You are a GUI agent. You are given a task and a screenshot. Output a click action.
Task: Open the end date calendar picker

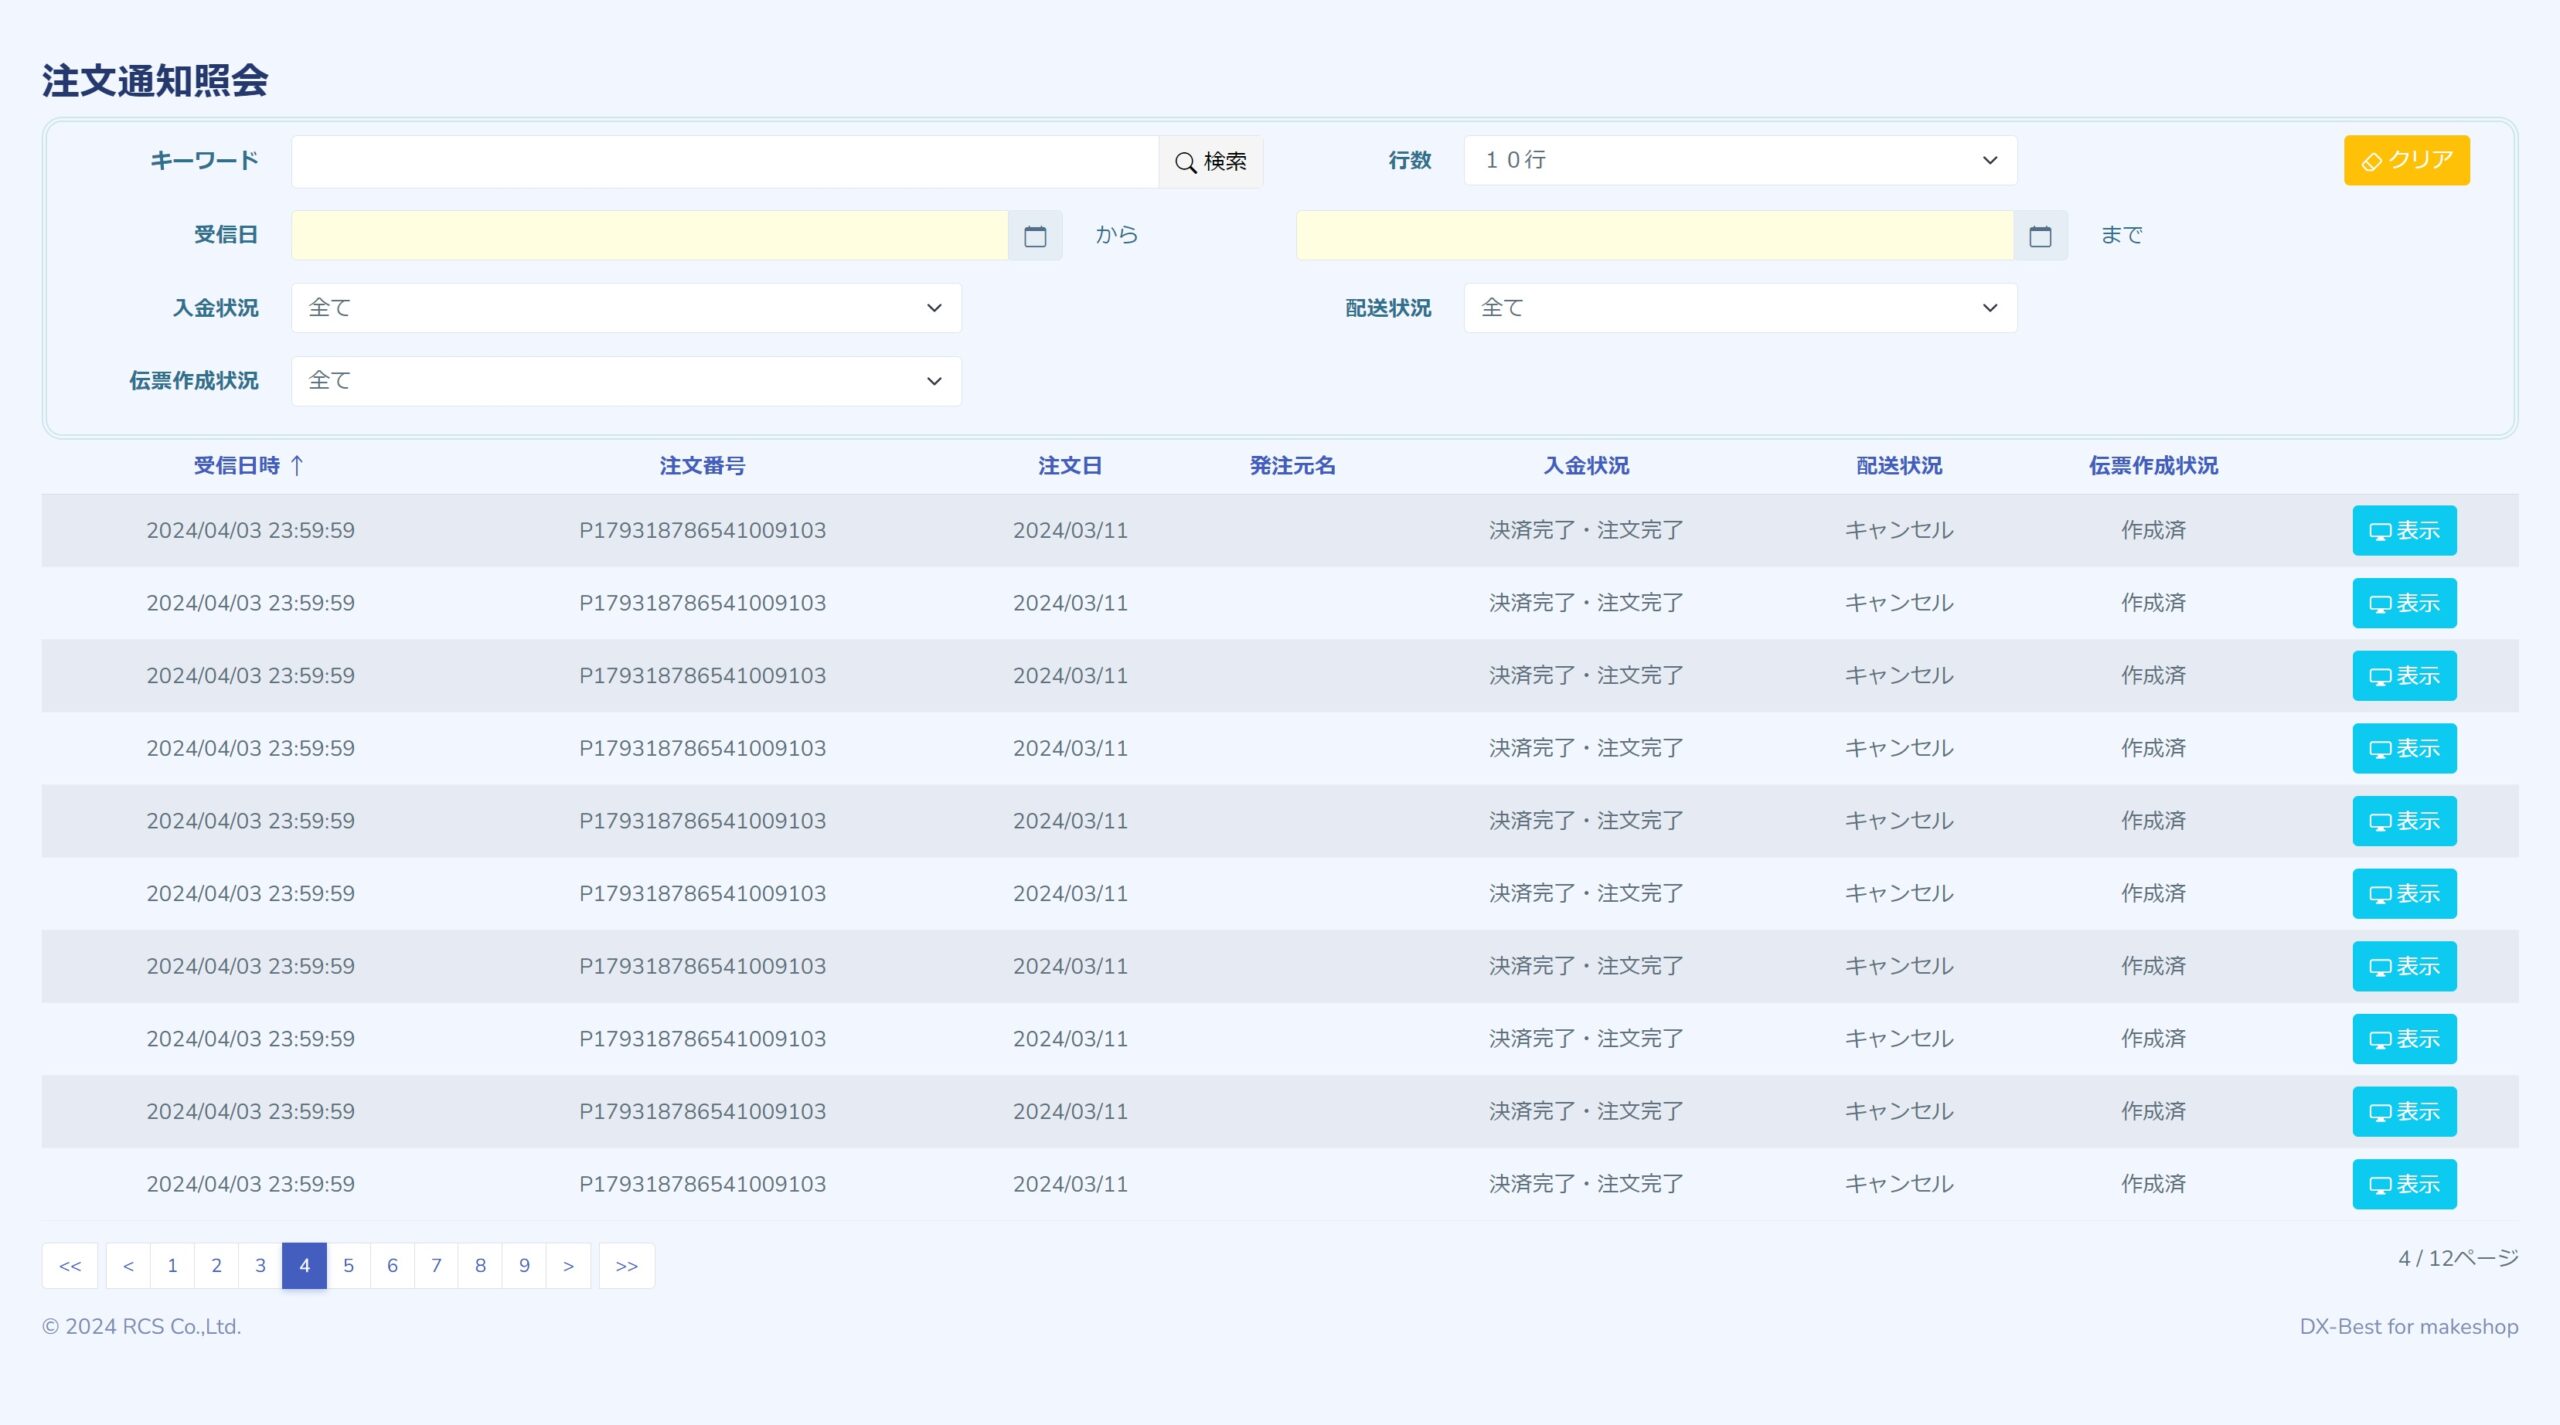[2040, 236]
